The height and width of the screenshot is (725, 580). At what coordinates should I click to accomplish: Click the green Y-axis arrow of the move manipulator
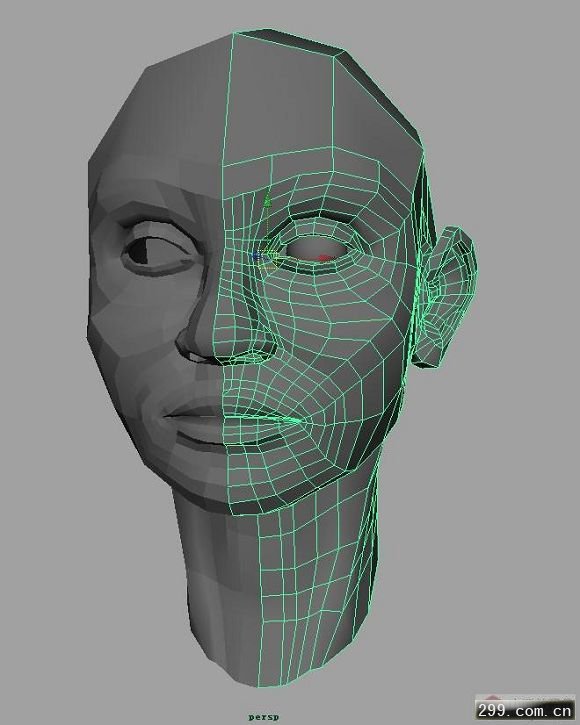(266, 199)
